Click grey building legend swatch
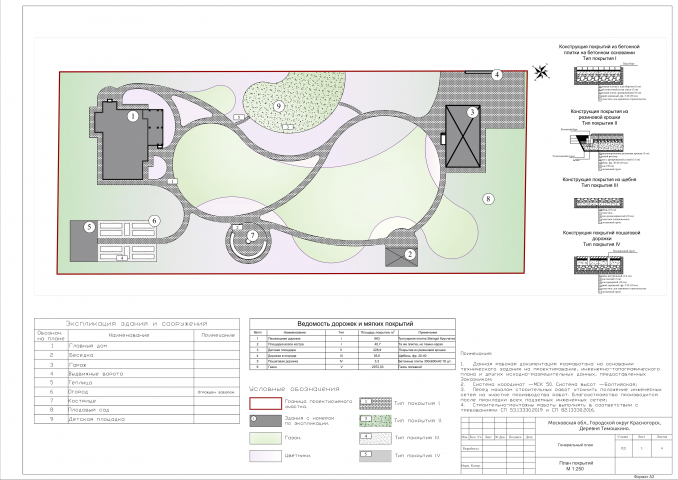The width and height of the screenshot is (678, 480). pos(265,421)
